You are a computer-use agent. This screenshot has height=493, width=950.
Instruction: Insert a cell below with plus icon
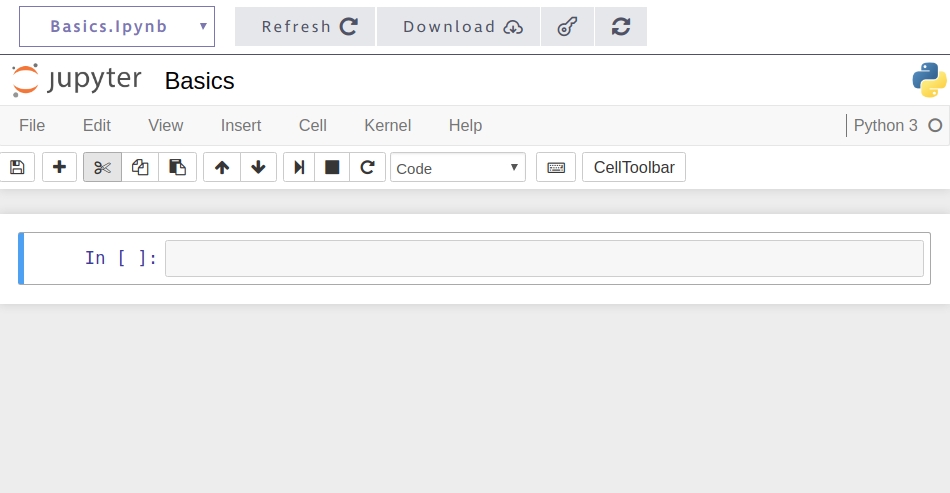coord(59,167)
